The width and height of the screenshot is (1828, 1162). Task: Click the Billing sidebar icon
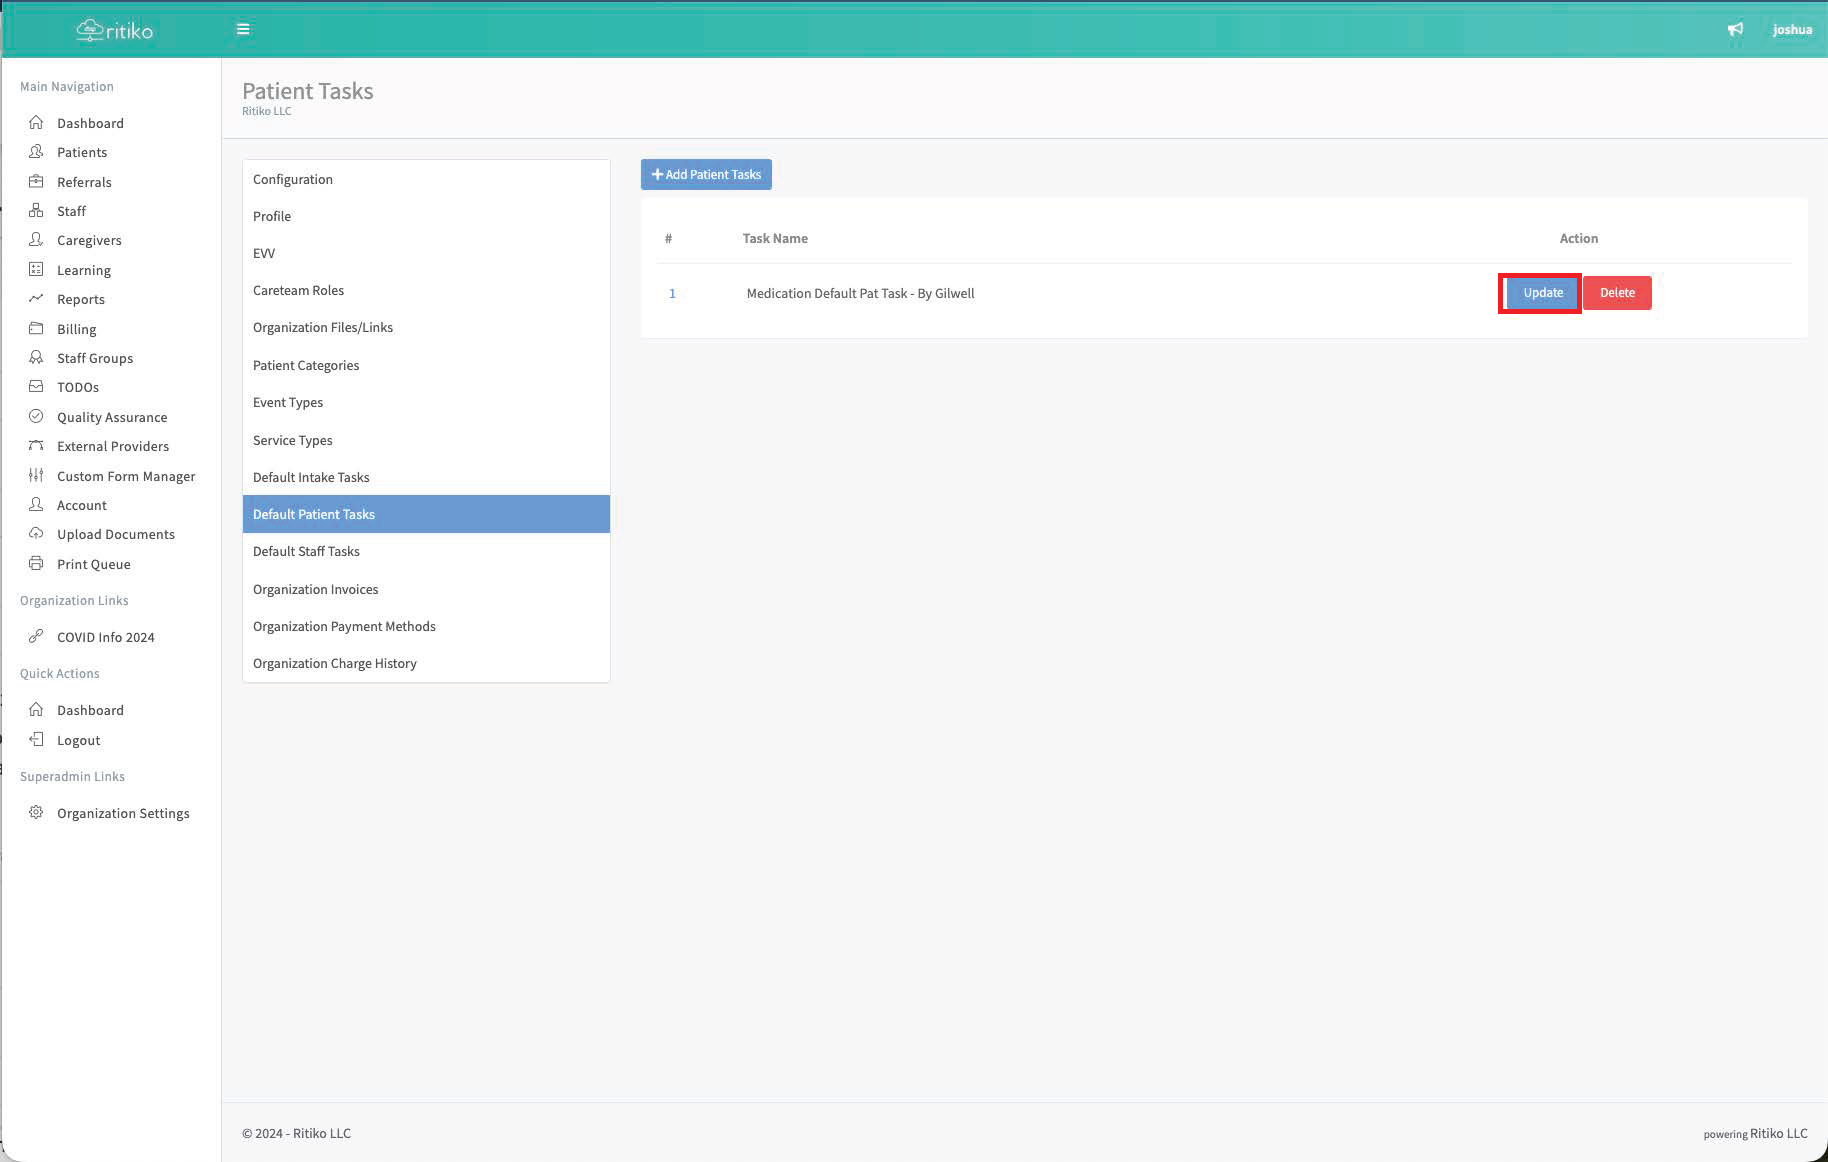pyautogui.click(x=36, y=329)
